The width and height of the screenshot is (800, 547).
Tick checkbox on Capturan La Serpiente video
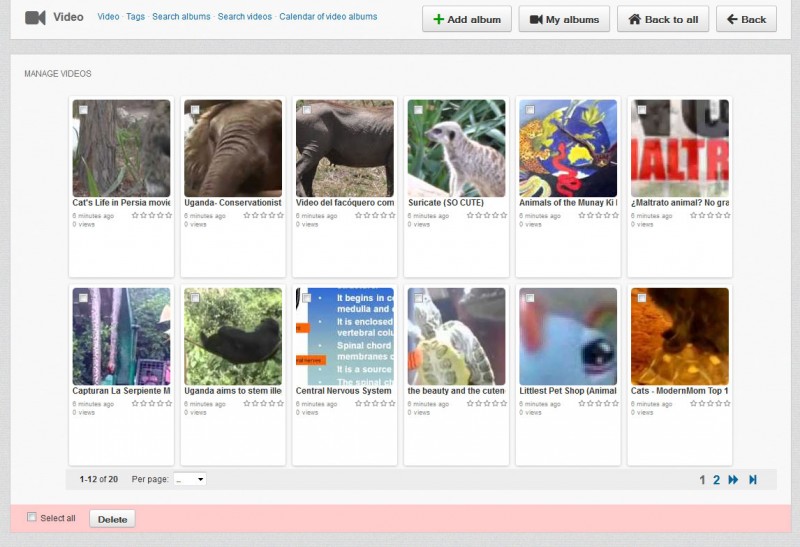pyautogui.click(x=83, y=297)
